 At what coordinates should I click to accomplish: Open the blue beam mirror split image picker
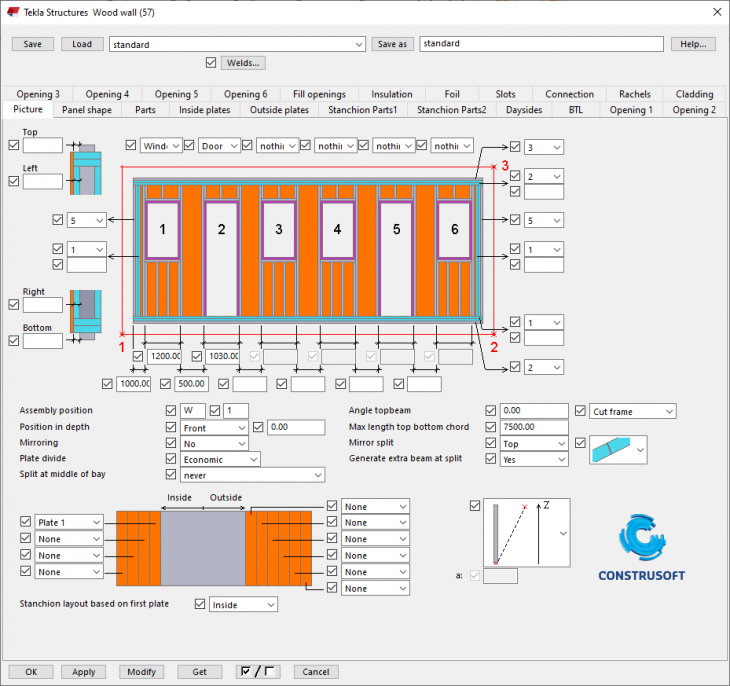(619, 449)
